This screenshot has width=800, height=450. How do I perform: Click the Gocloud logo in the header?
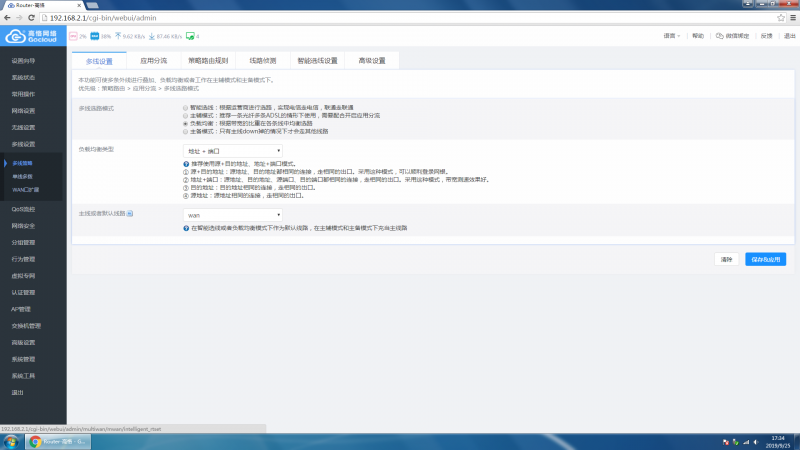tap(32, 36)
